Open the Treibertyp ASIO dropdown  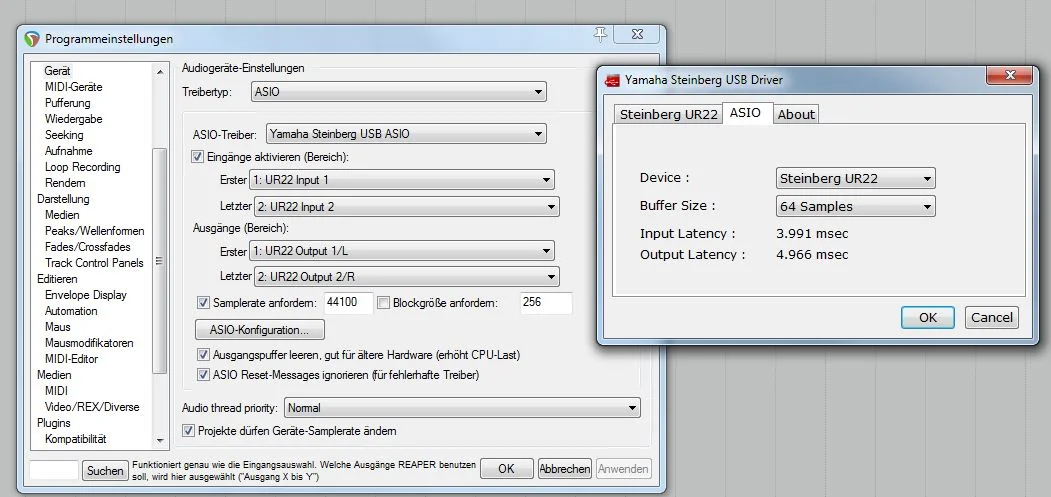point(398,92)
